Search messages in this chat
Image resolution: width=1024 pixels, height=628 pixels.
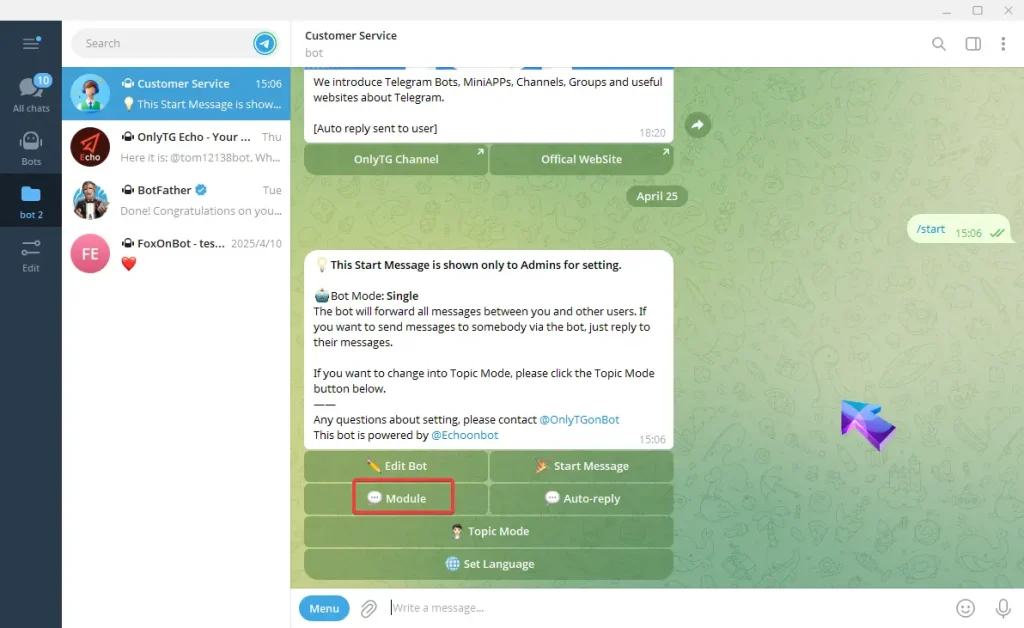(x=938, y=44)
